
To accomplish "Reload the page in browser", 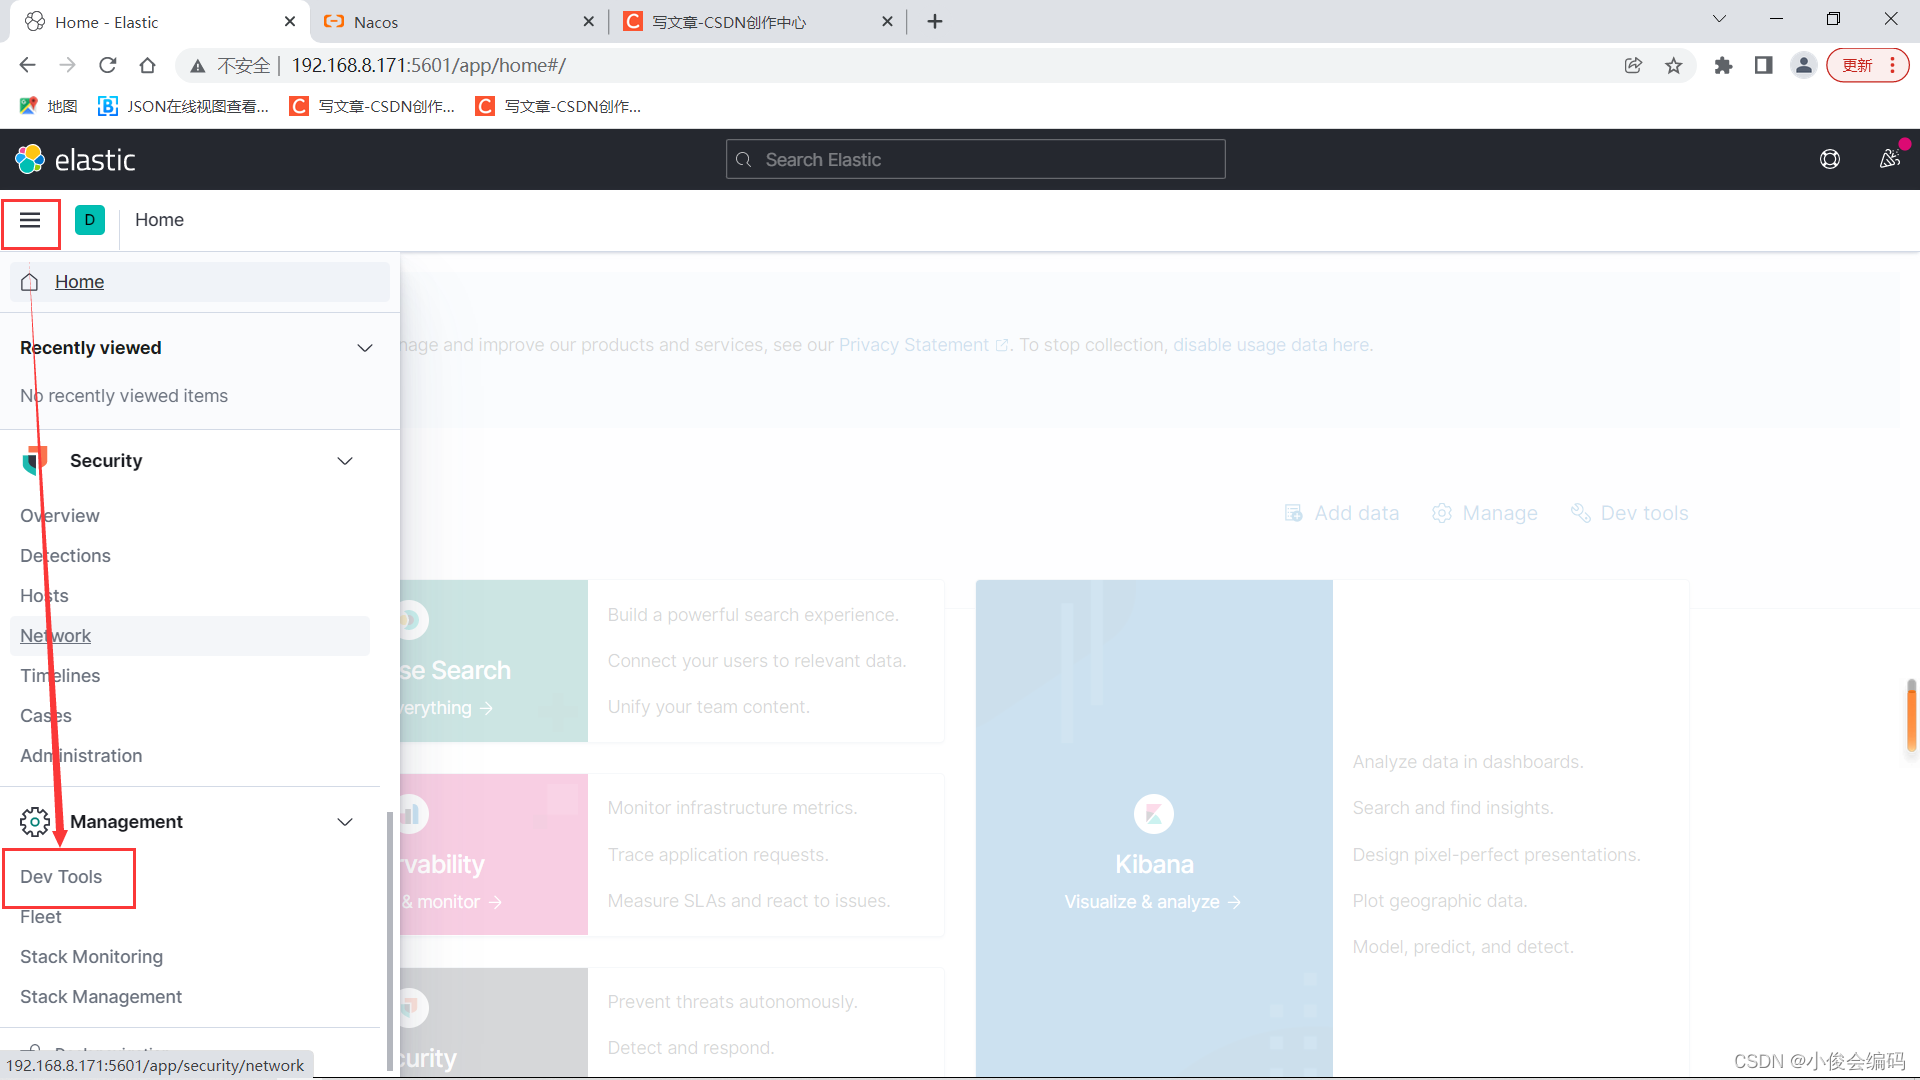I will click(108, 66).
